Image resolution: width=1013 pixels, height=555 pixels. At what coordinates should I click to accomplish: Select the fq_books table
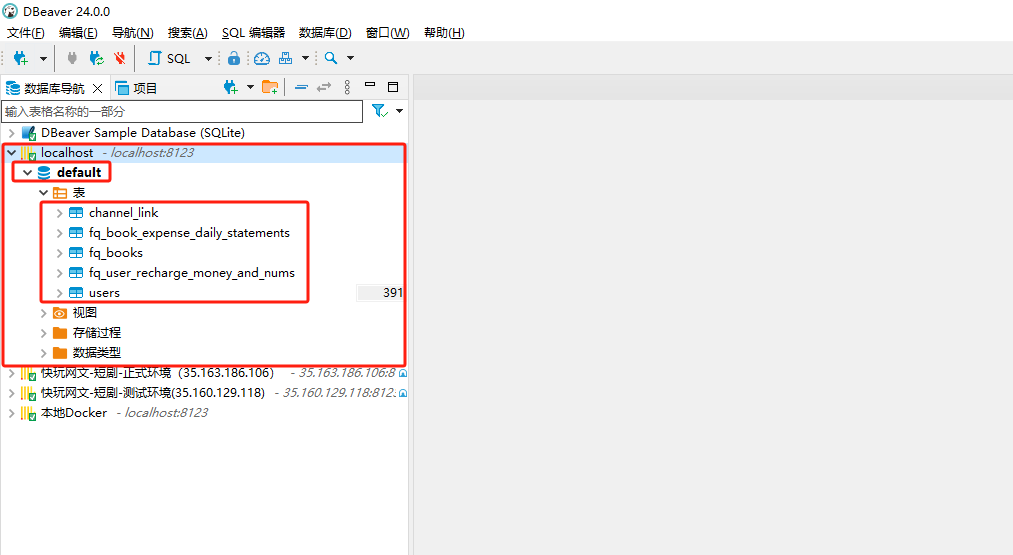(116, 253)
